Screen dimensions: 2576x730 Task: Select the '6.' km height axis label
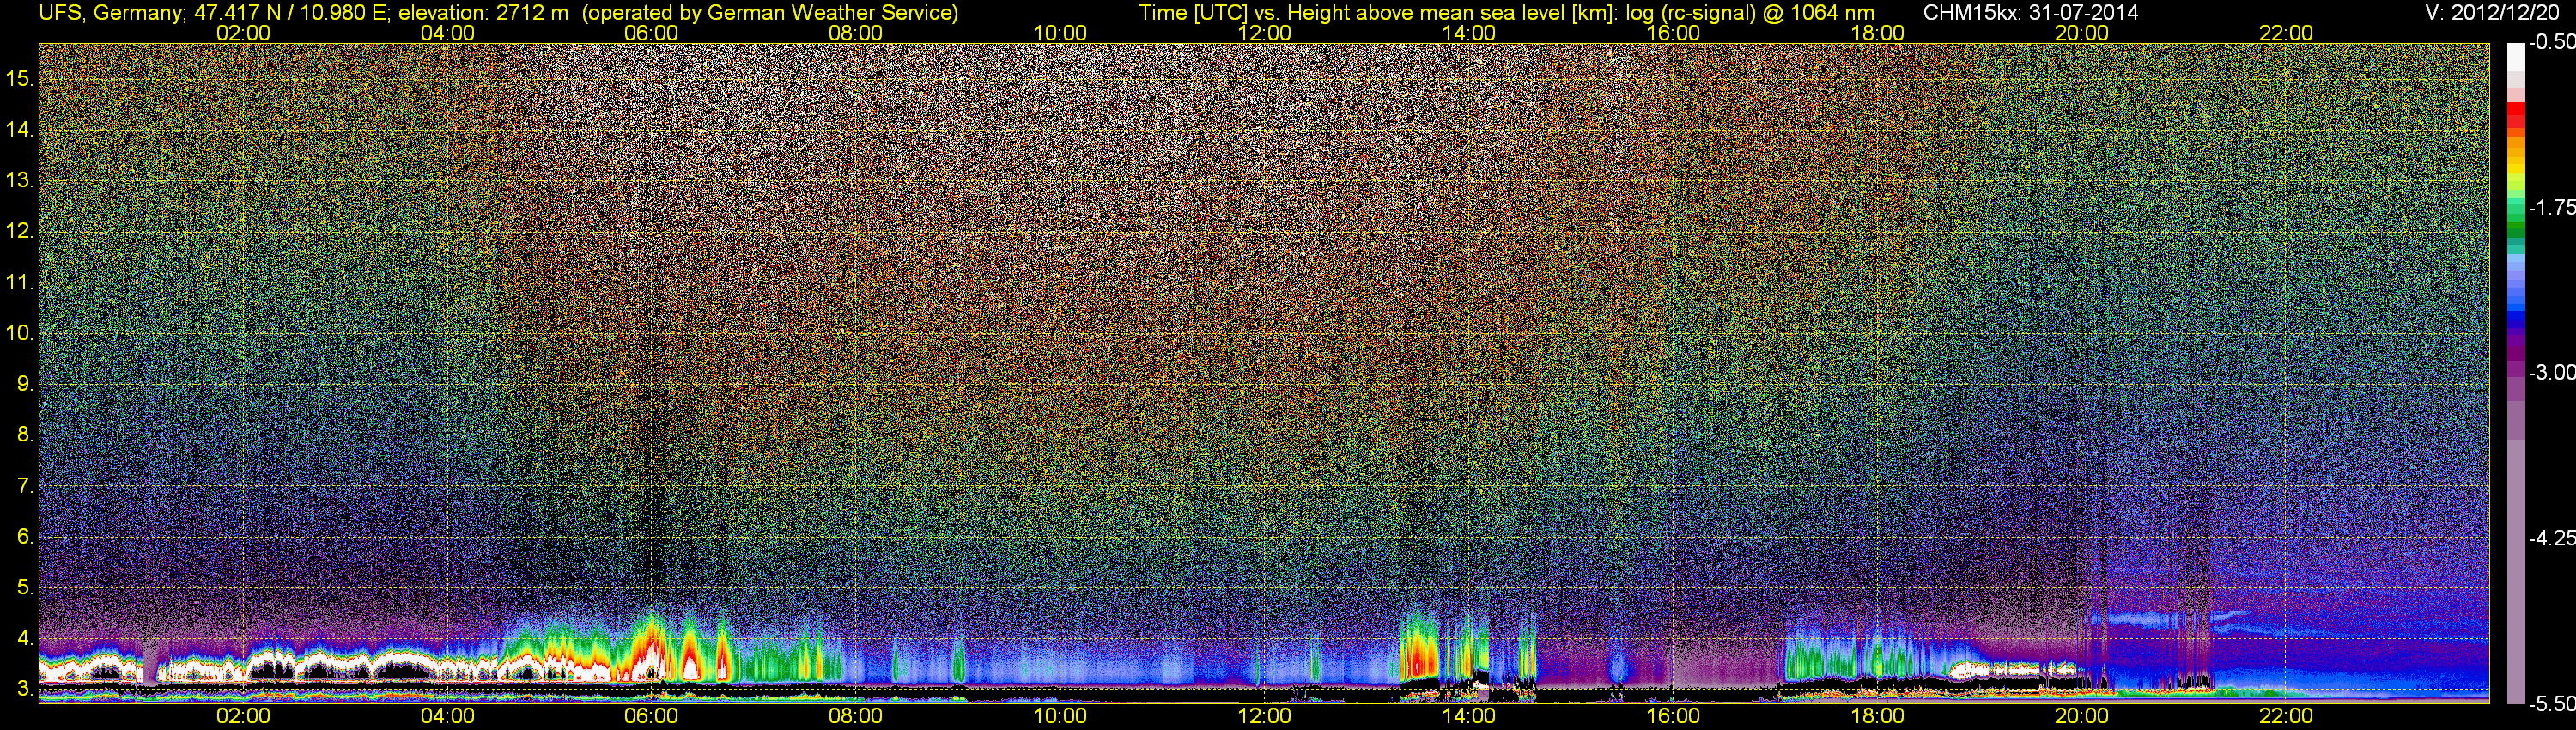click(x=25, y=537)
